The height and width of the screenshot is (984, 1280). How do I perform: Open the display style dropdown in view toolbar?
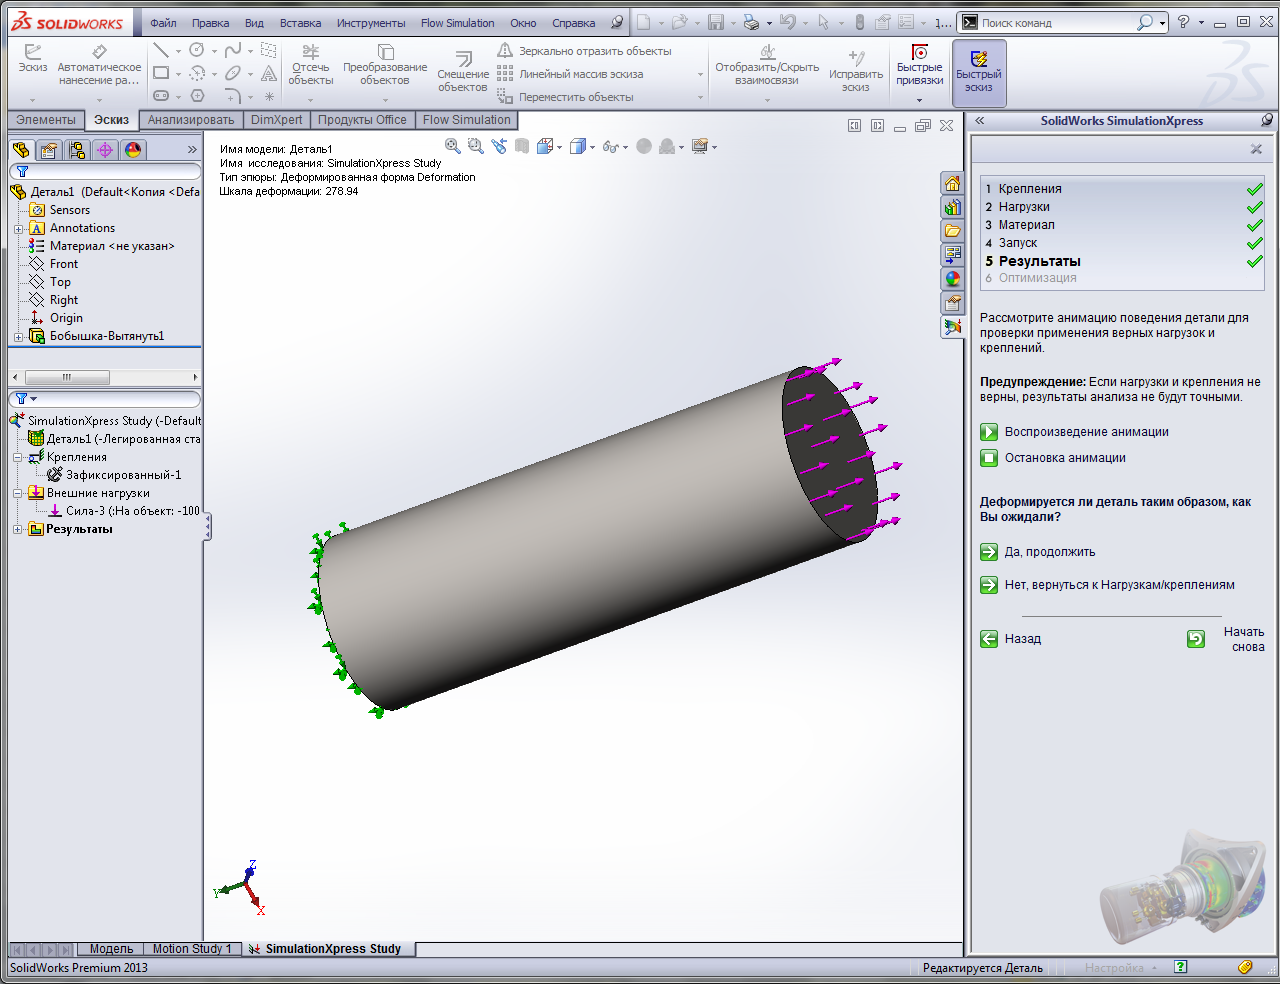coord(592,147)
